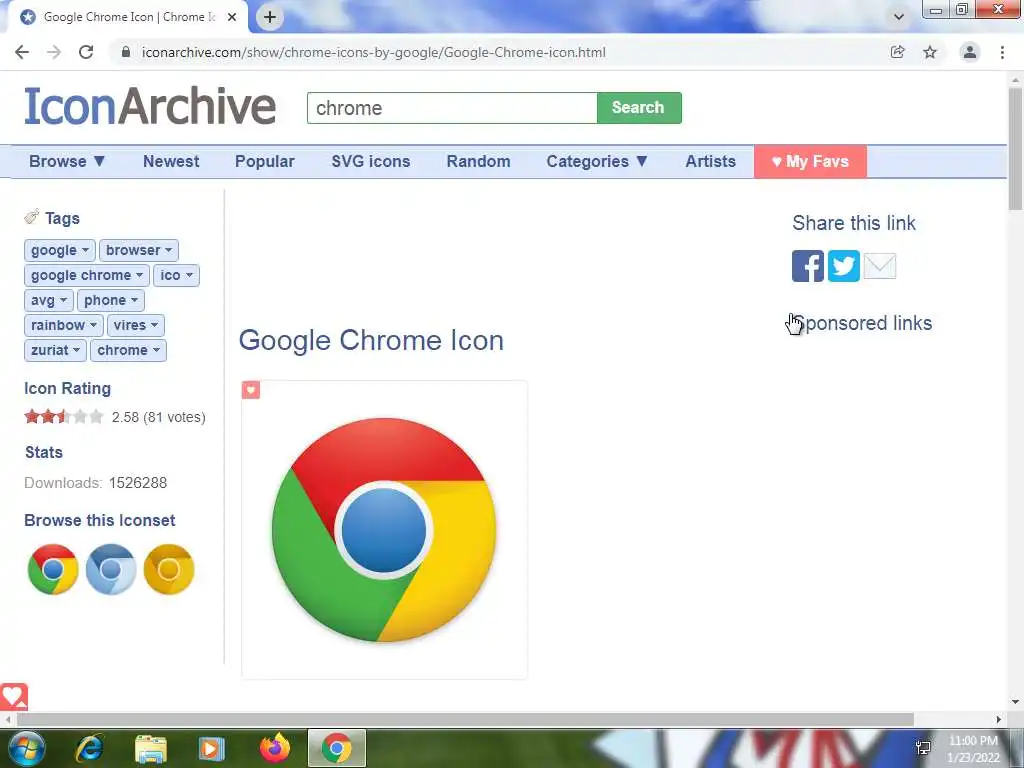
Task: Click the page URL in address bar
Action: (374, 52)
